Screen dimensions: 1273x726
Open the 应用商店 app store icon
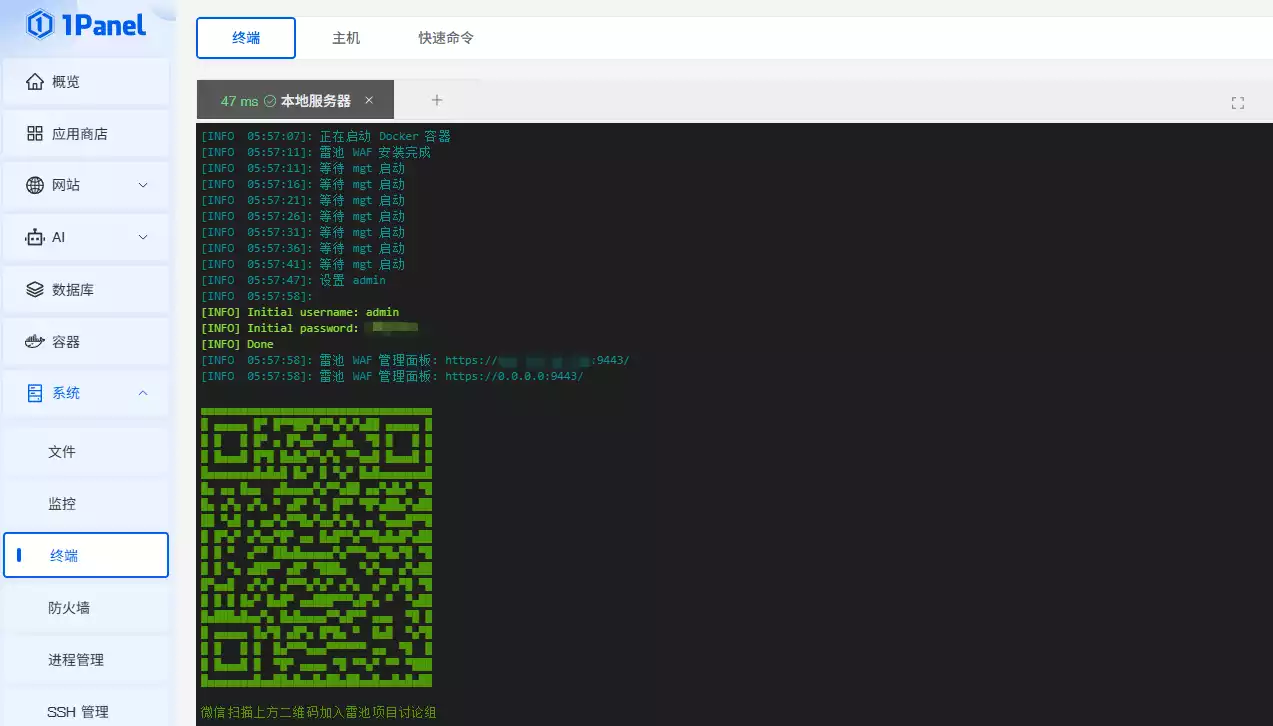[x=35, y=133]
